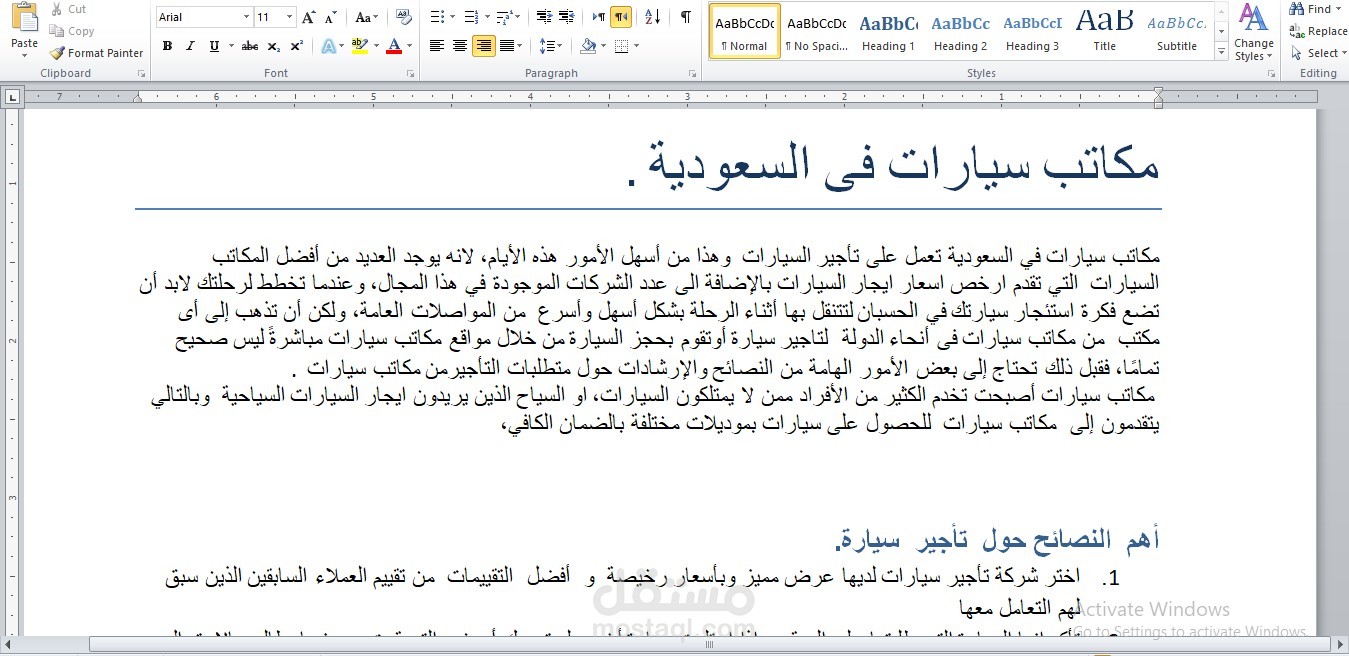This screenshot has height=656, width=1349.
Task: Set right-to-left text direction
Action: 621,17
